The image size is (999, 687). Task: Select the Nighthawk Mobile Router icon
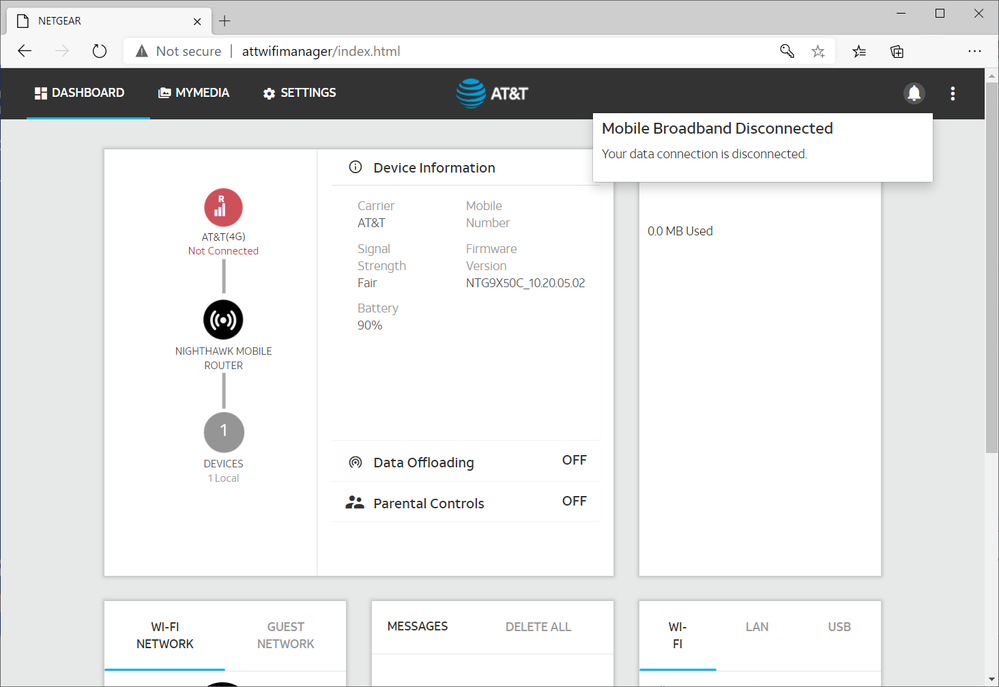coord(223,319)
